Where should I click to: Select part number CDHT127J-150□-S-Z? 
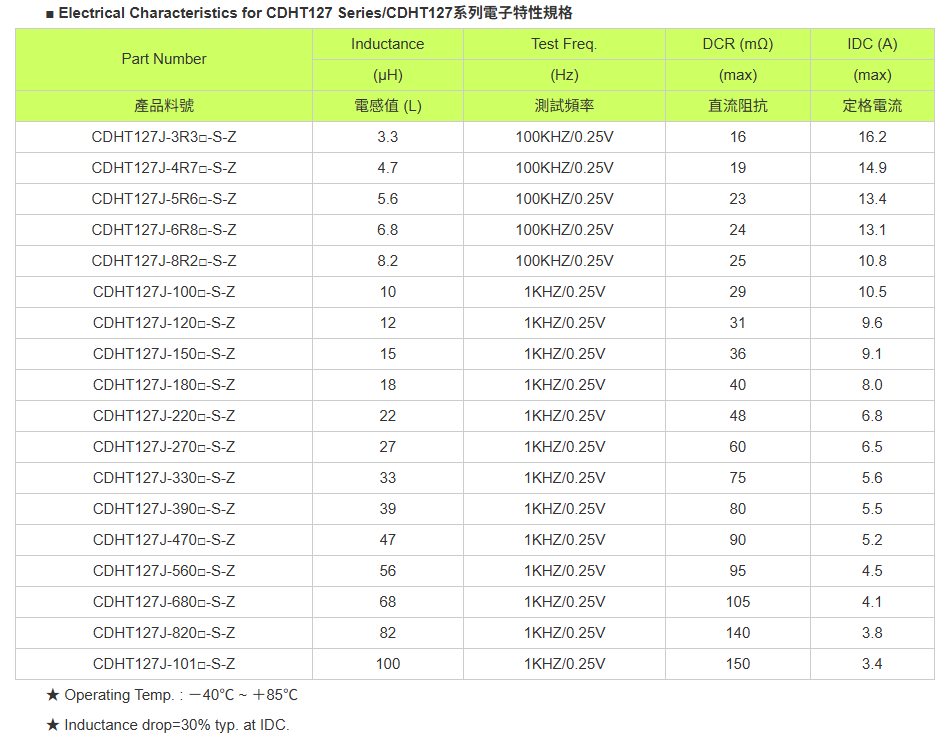coord(164,353)
